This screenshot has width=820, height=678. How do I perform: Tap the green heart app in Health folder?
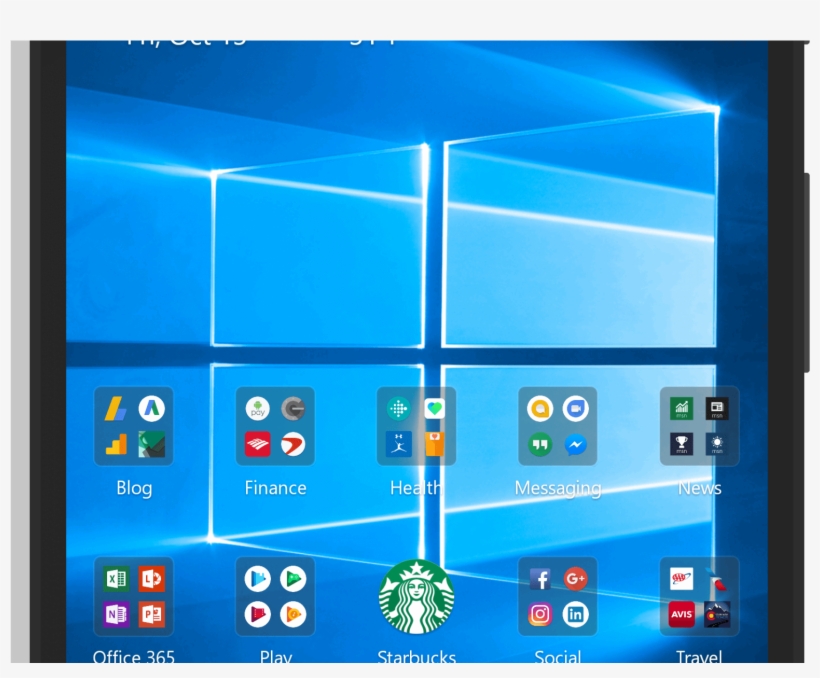[x=434, y=409]
